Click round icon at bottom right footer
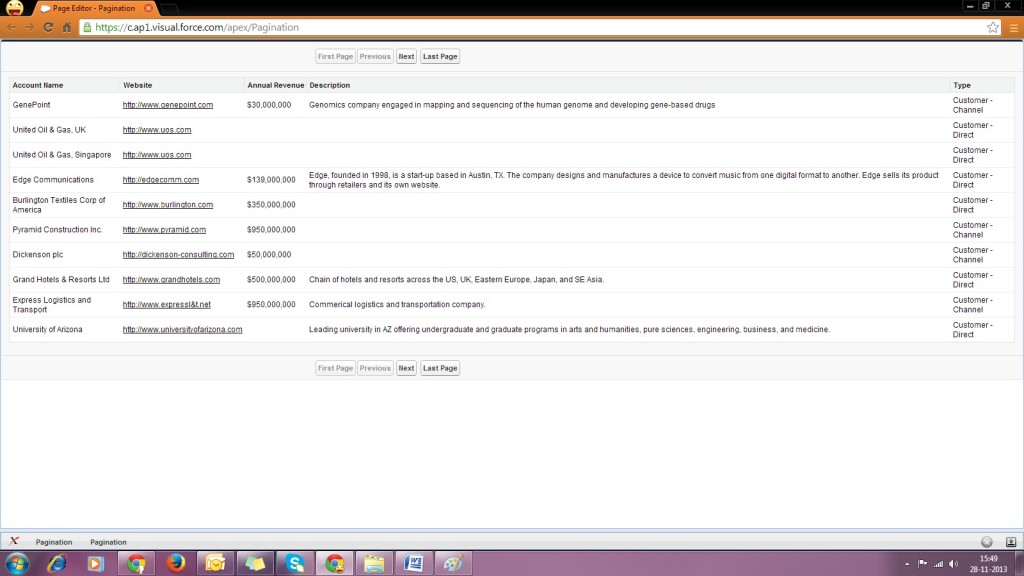The width and height of the screenshot is (1024, 576). tap(987, 542)
